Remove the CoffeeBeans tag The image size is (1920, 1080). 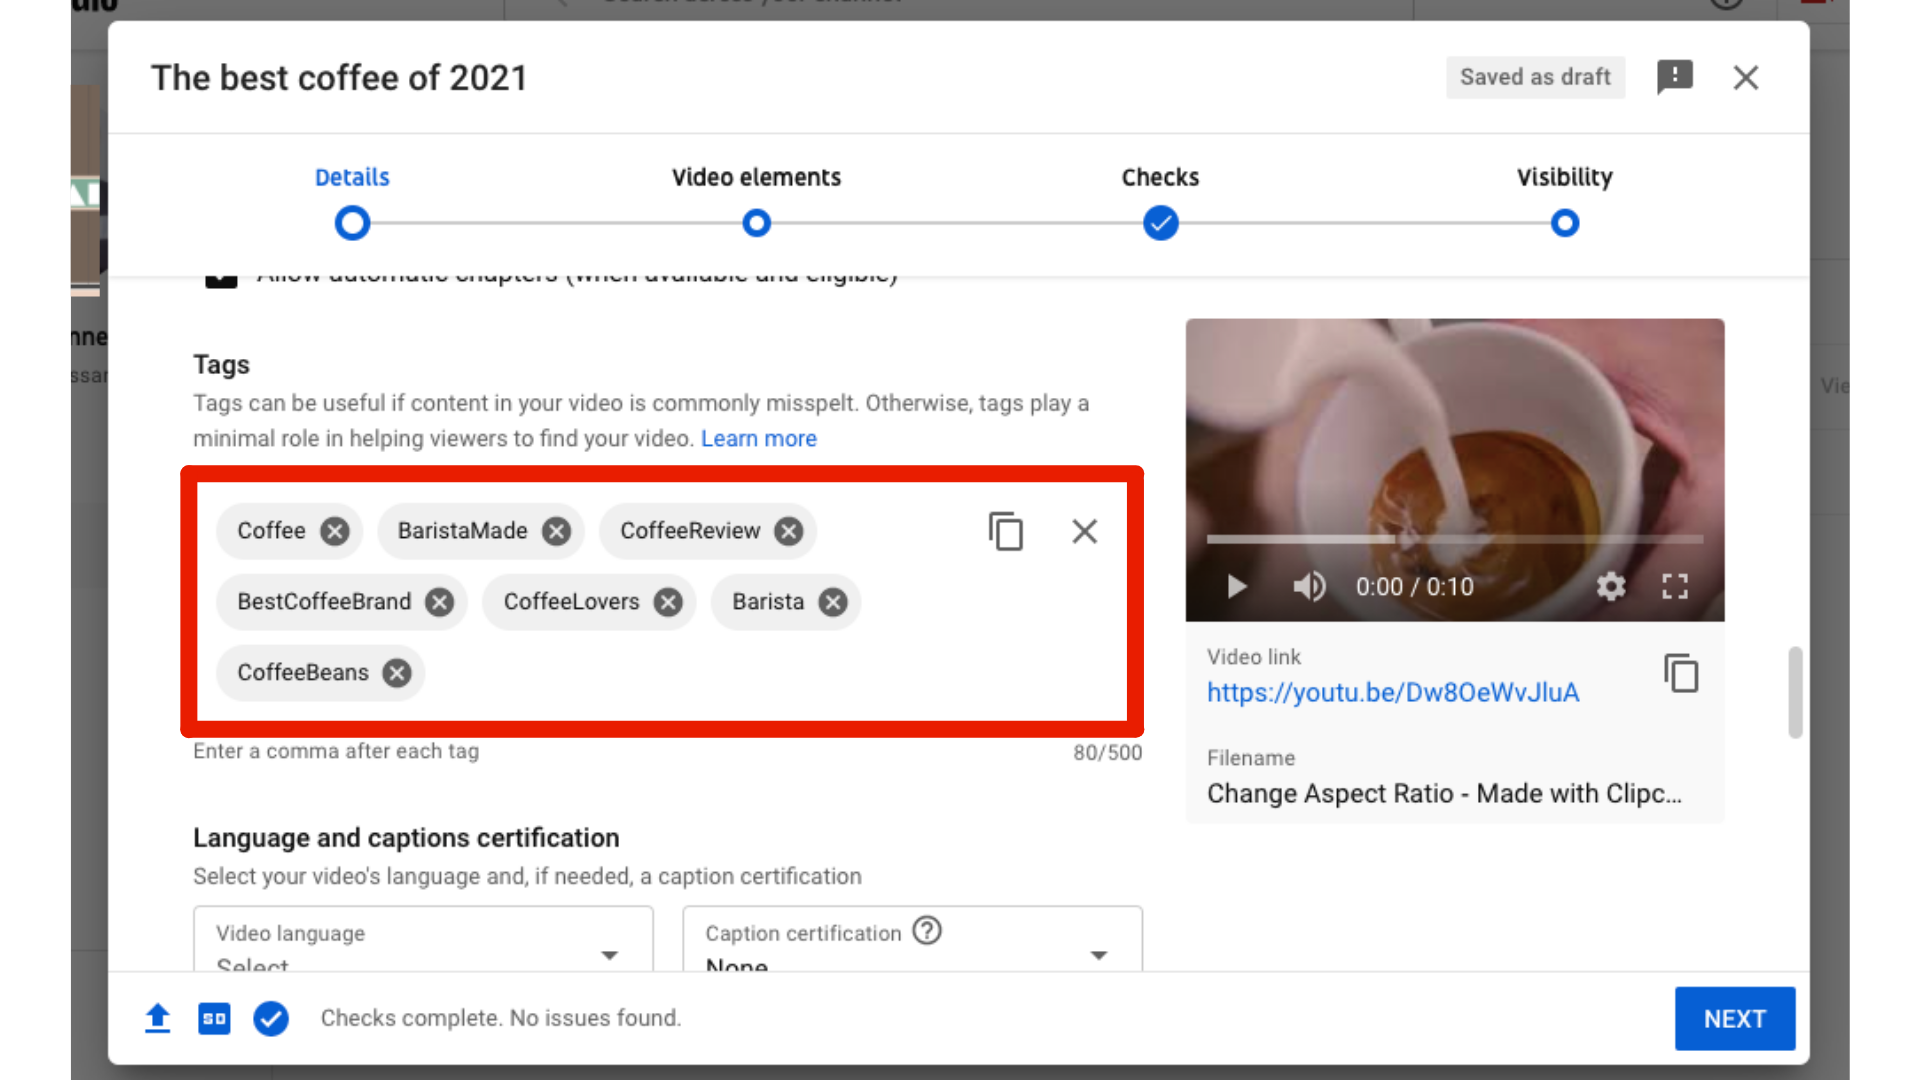[x=397, y=673]
